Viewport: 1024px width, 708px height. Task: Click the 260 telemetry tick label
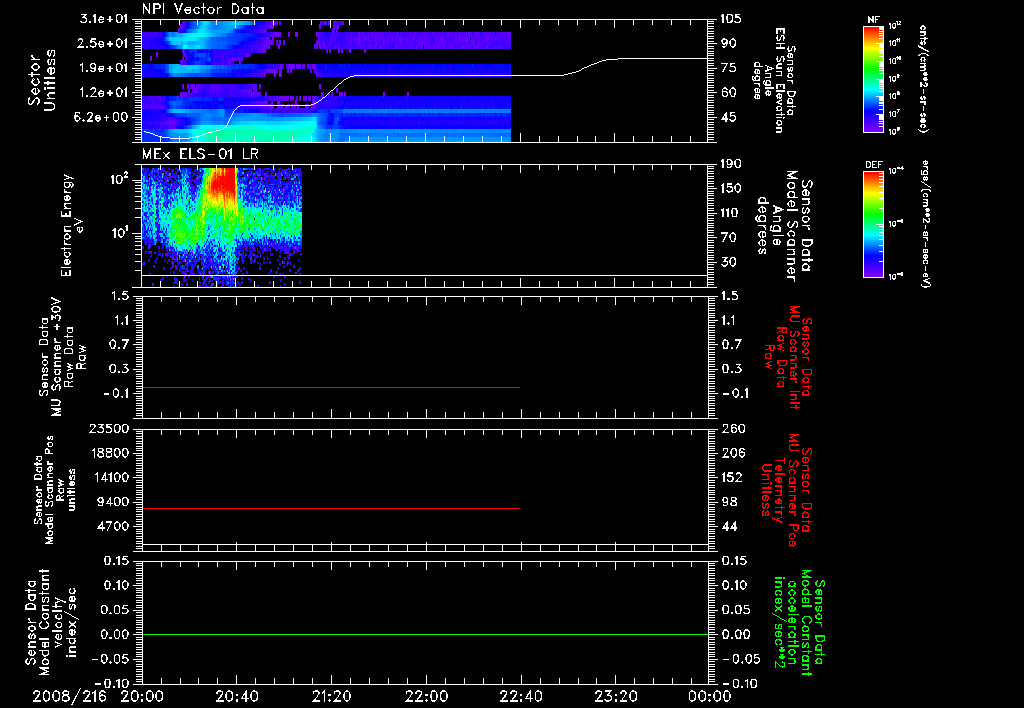point(732,428)
